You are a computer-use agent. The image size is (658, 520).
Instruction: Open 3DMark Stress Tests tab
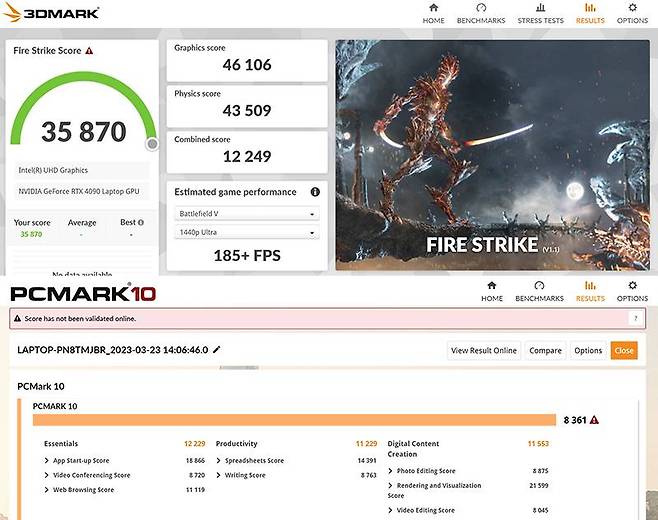click(540, 13)
